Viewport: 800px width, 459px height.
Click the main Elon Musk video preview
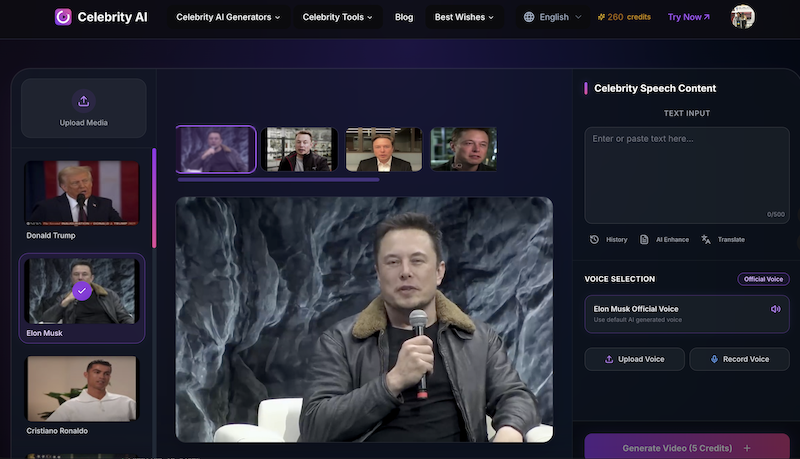(x=364, y=319)
